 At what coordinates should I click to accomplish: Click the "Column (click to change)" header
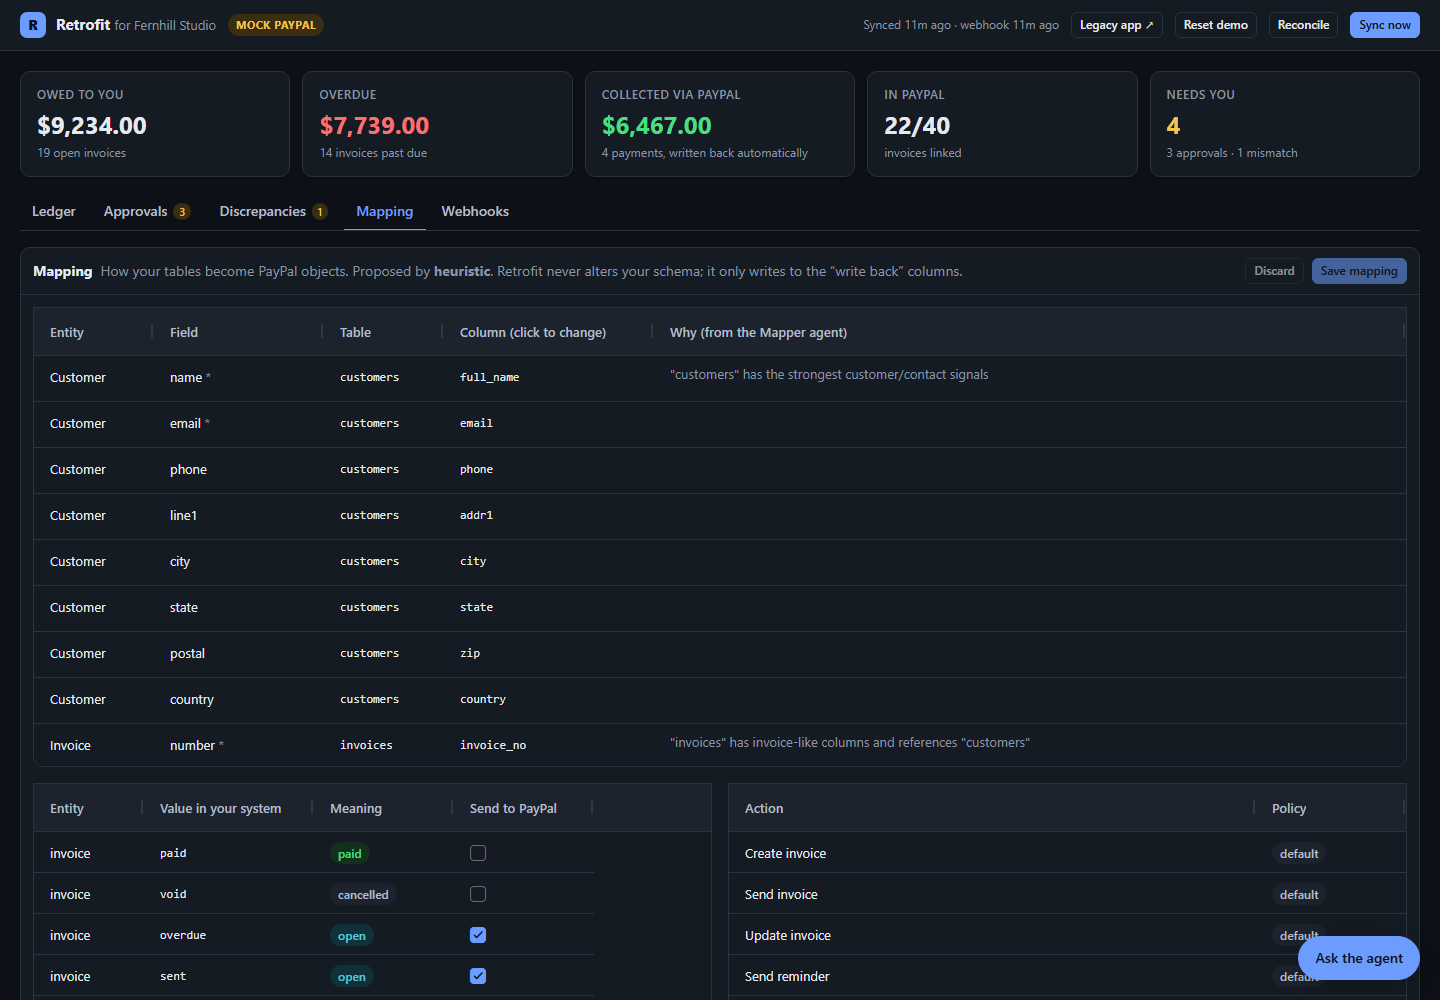pyautogui.click(x=533, y=332)
